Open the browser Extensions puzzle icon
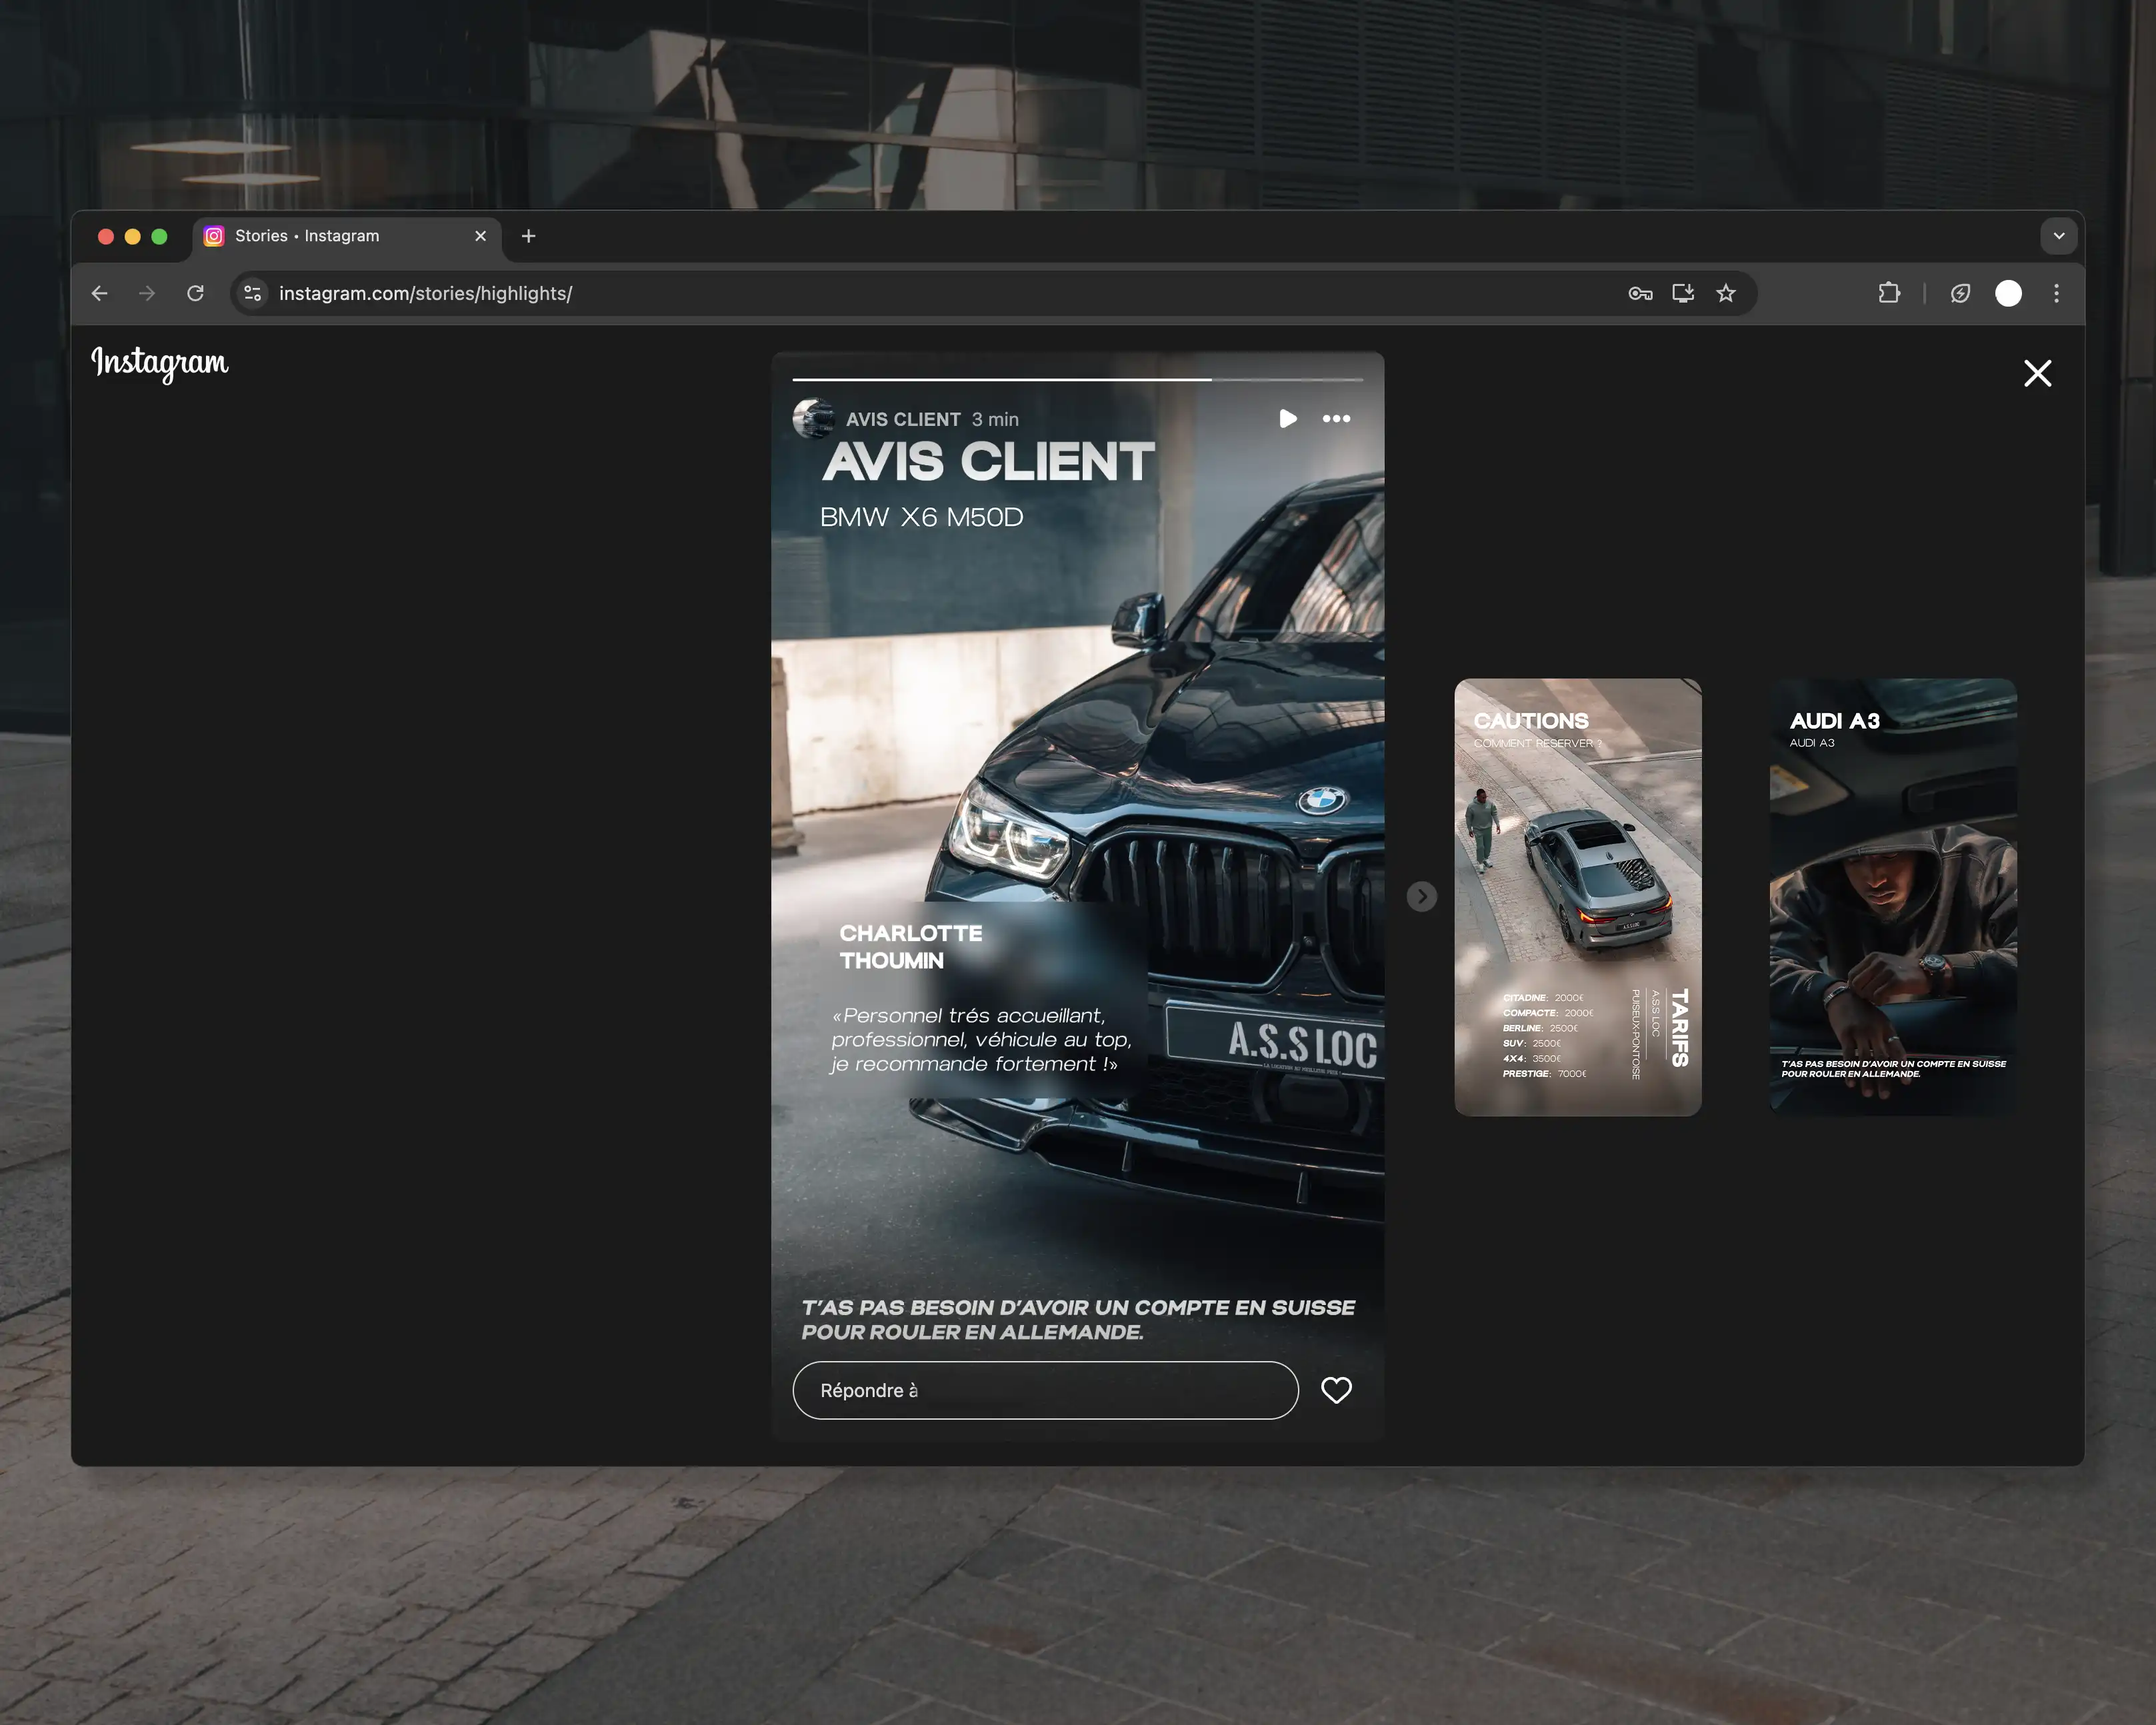Image resolution: width=2156 pixels, height=1725 pixels. coord(1889,294)
